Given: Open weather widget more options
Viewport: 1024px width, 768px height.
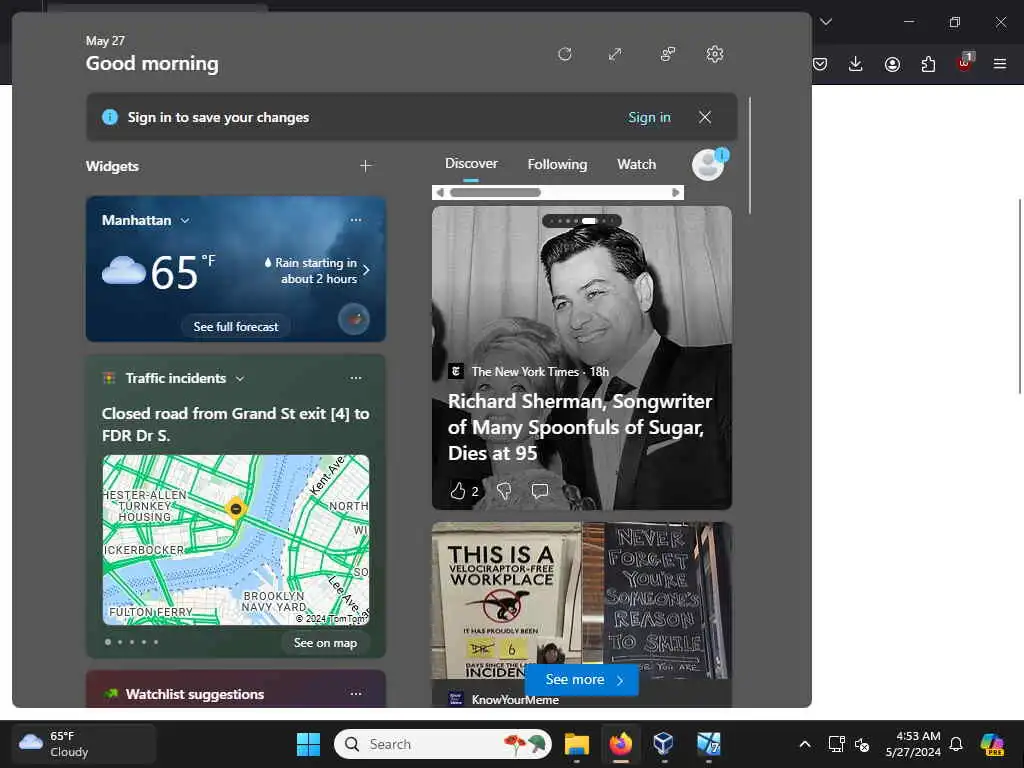Looking at the screenshot, I should point(356,220).
